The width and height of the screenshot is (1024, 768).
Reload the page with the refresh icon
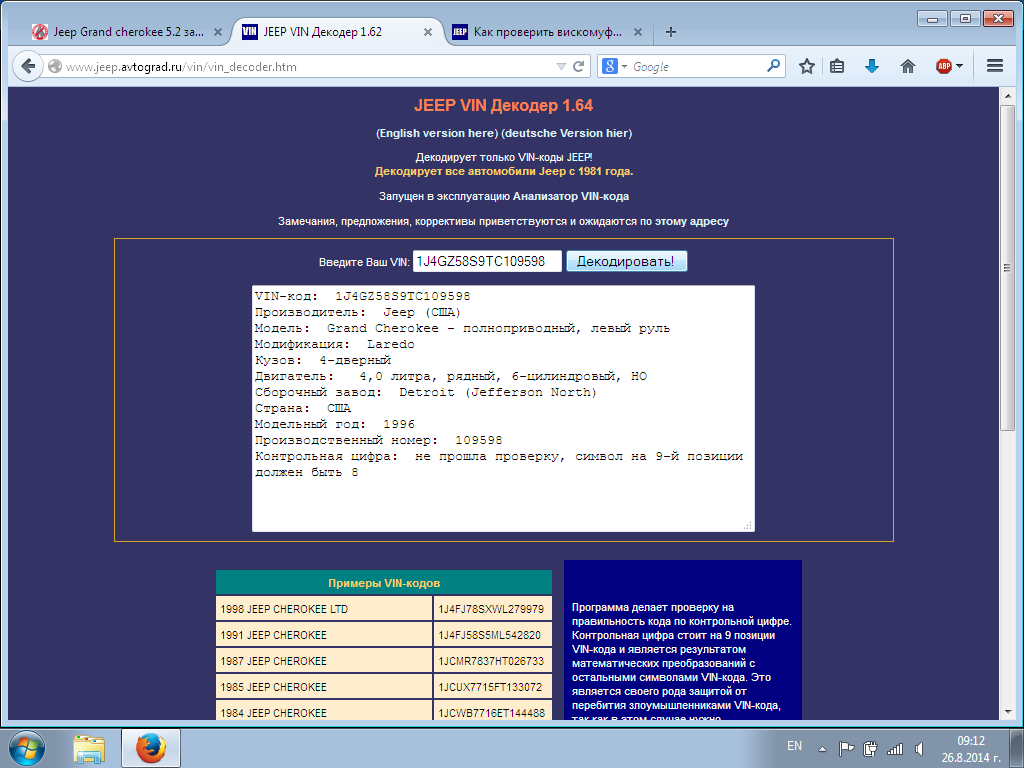coord(579,67)
